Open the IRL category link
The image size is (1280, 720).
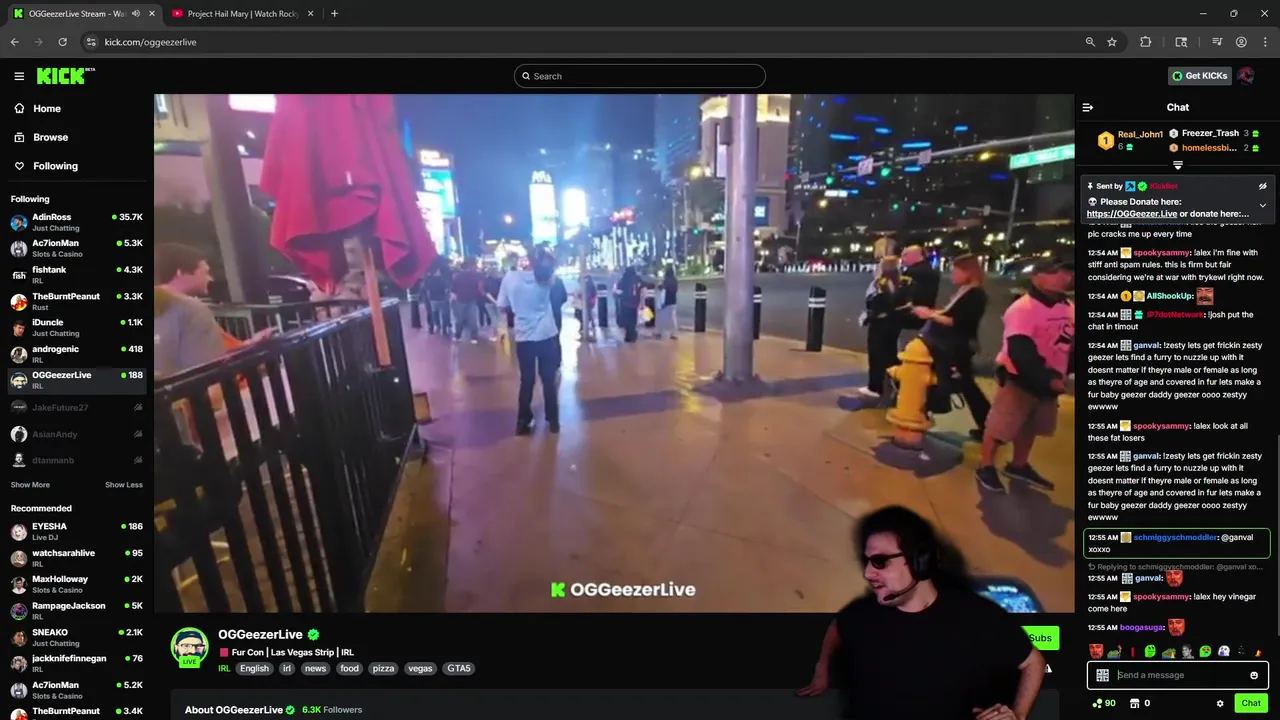(x=224, y=668)
